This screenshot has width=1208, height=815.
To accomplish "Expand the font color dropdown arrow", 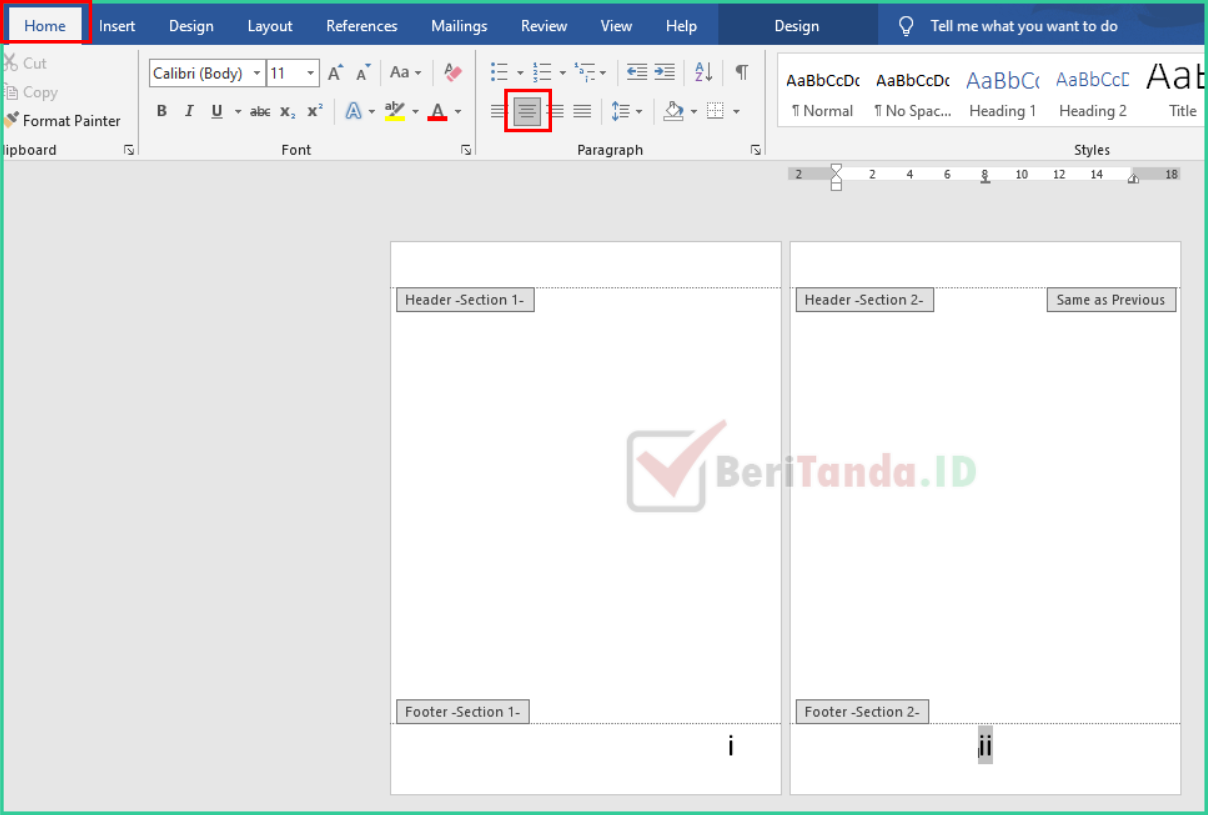I will click(458, 112).
